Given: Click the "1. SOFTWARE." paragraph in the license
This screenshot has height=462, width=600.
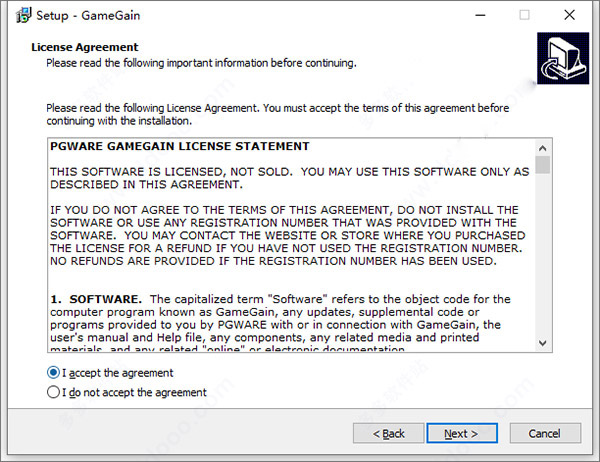Looking at the screenshot, I should pos(290,318).
